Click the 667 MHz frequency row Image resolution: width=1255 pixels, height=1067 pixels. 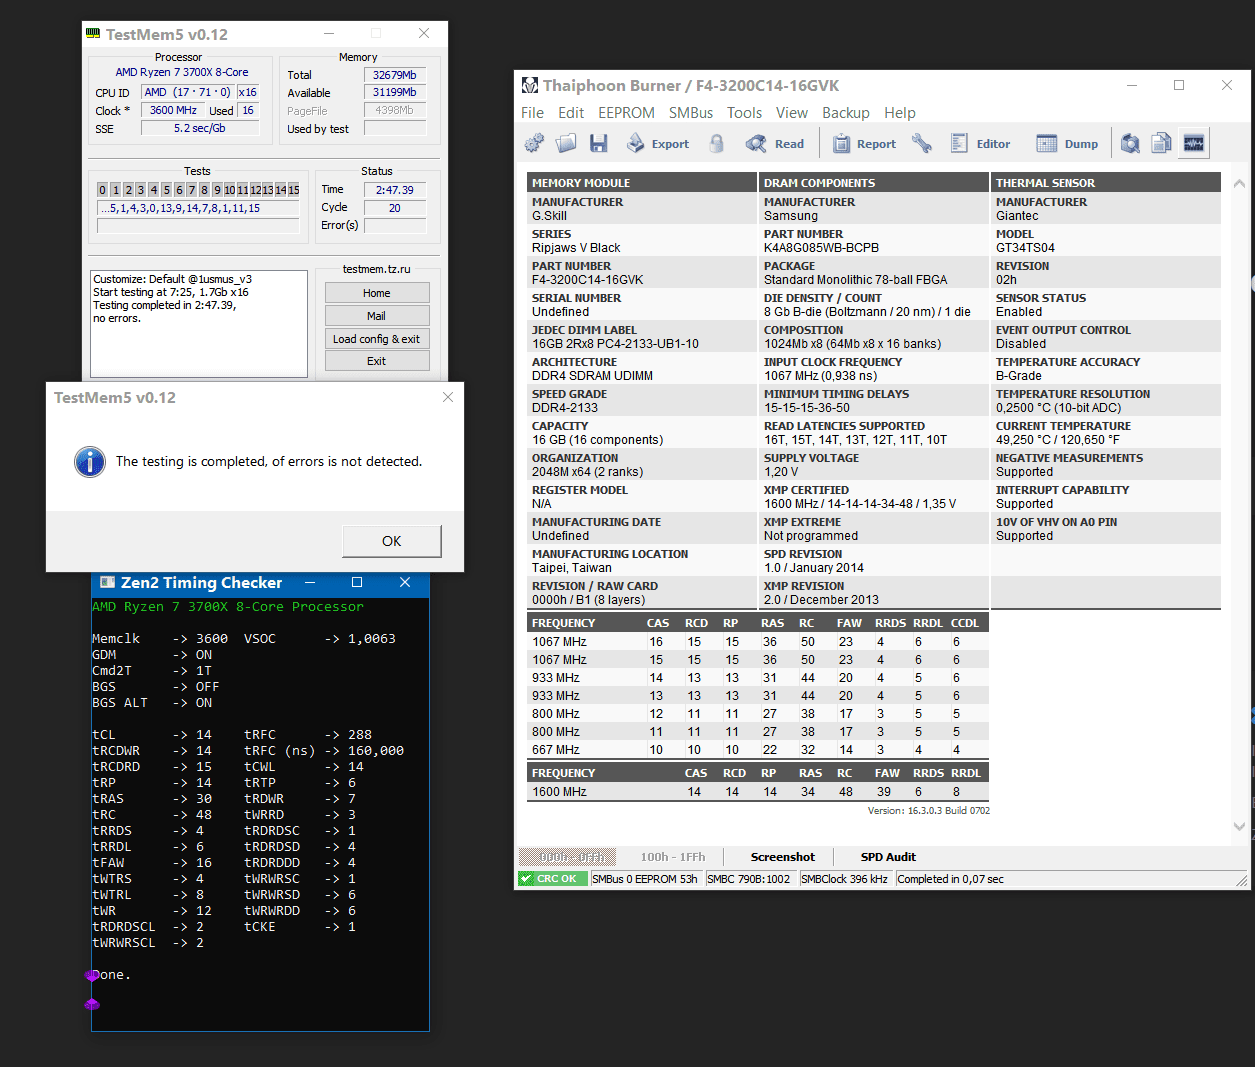(757, 749)
